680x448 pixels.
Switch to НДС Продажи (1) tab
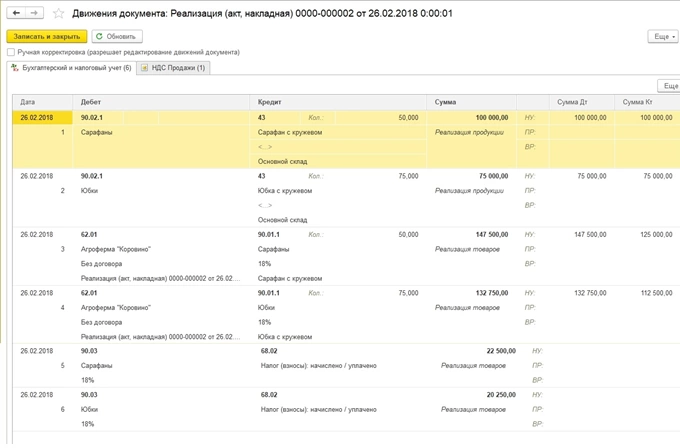173,68
